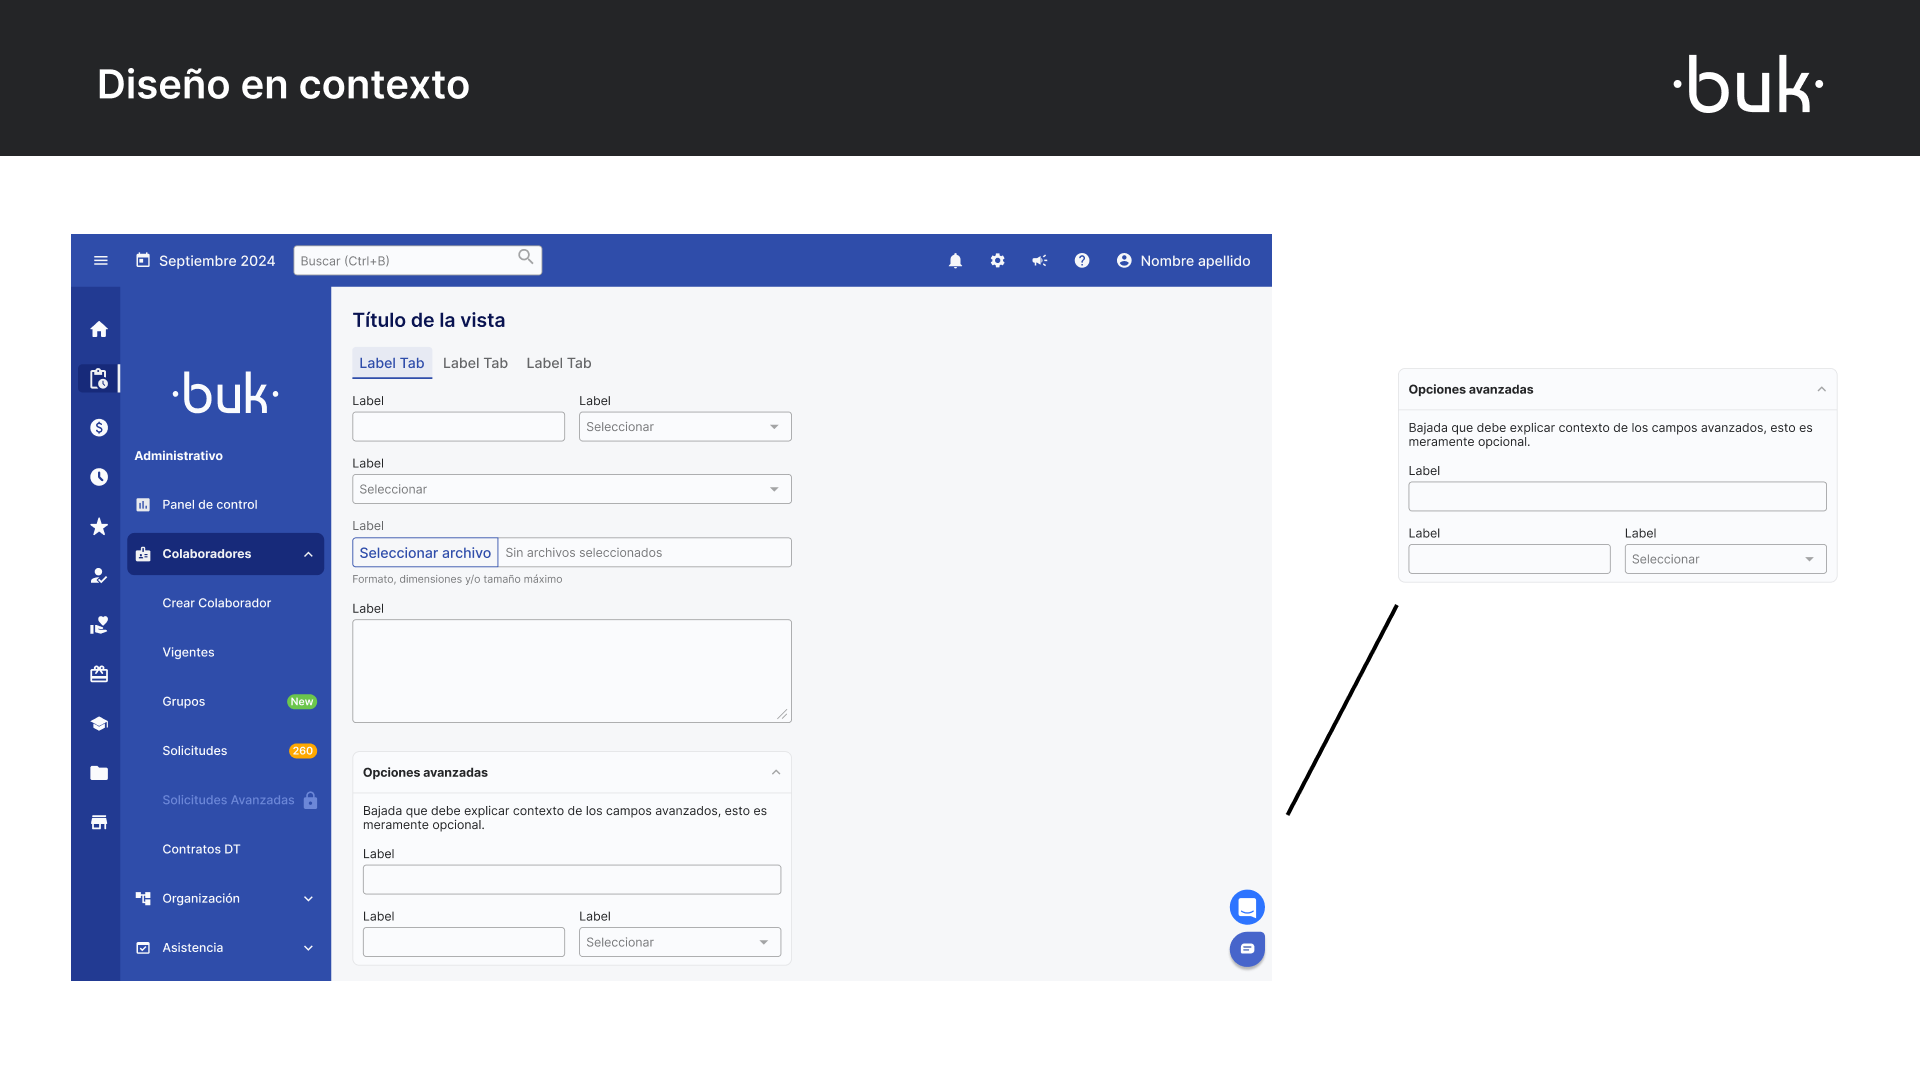The width and height of the screenshot is (1920, 1080).
Task: Switch to the second Label Tab
Action: coord(475,363)
